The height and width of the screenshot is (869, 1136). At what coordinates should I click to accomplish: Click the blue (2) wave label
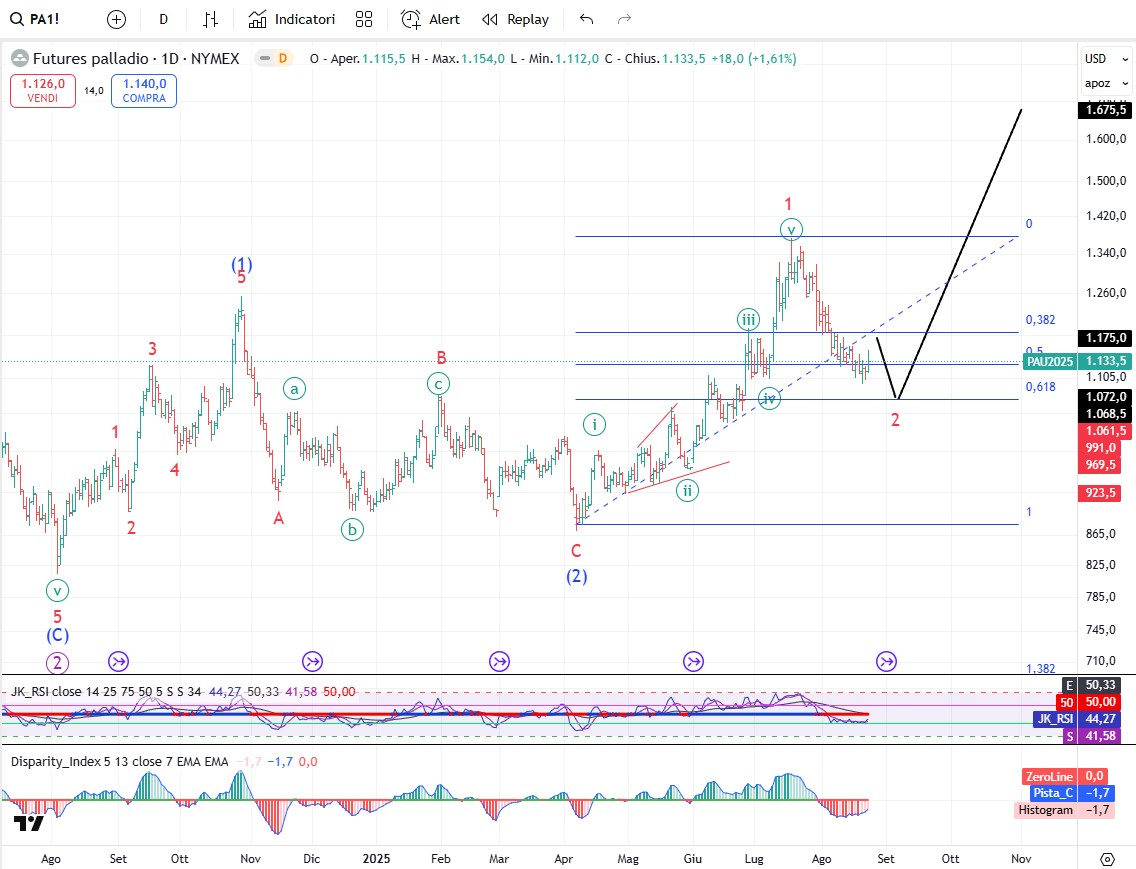(x=577, y=576)
